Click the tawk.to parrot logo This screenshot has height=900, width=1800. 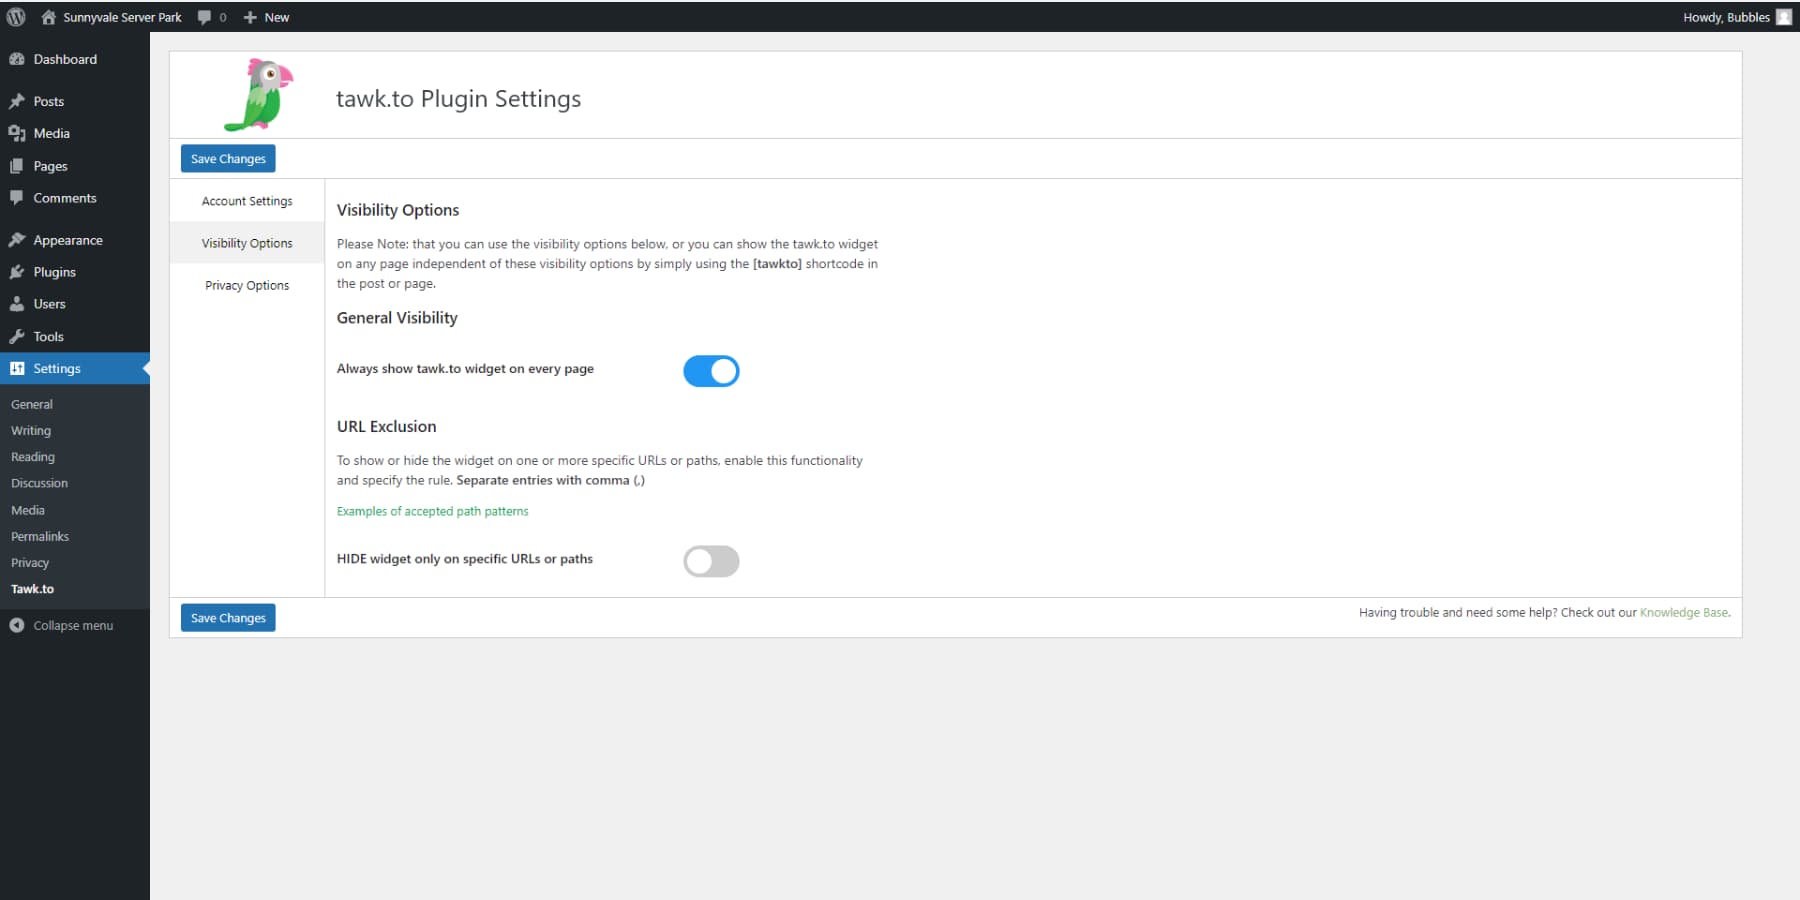(258, 94)
